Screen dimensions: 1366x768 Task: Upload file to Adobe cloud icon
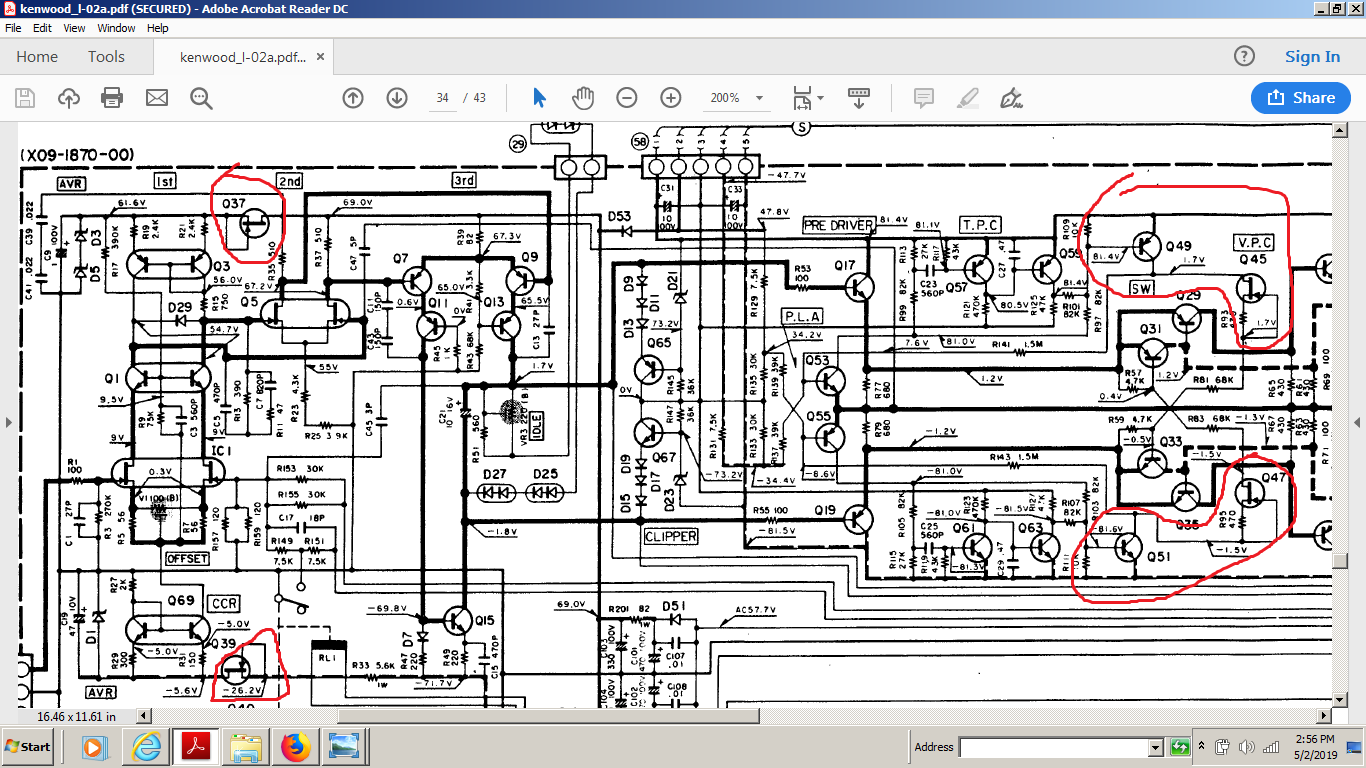point(69,98)
